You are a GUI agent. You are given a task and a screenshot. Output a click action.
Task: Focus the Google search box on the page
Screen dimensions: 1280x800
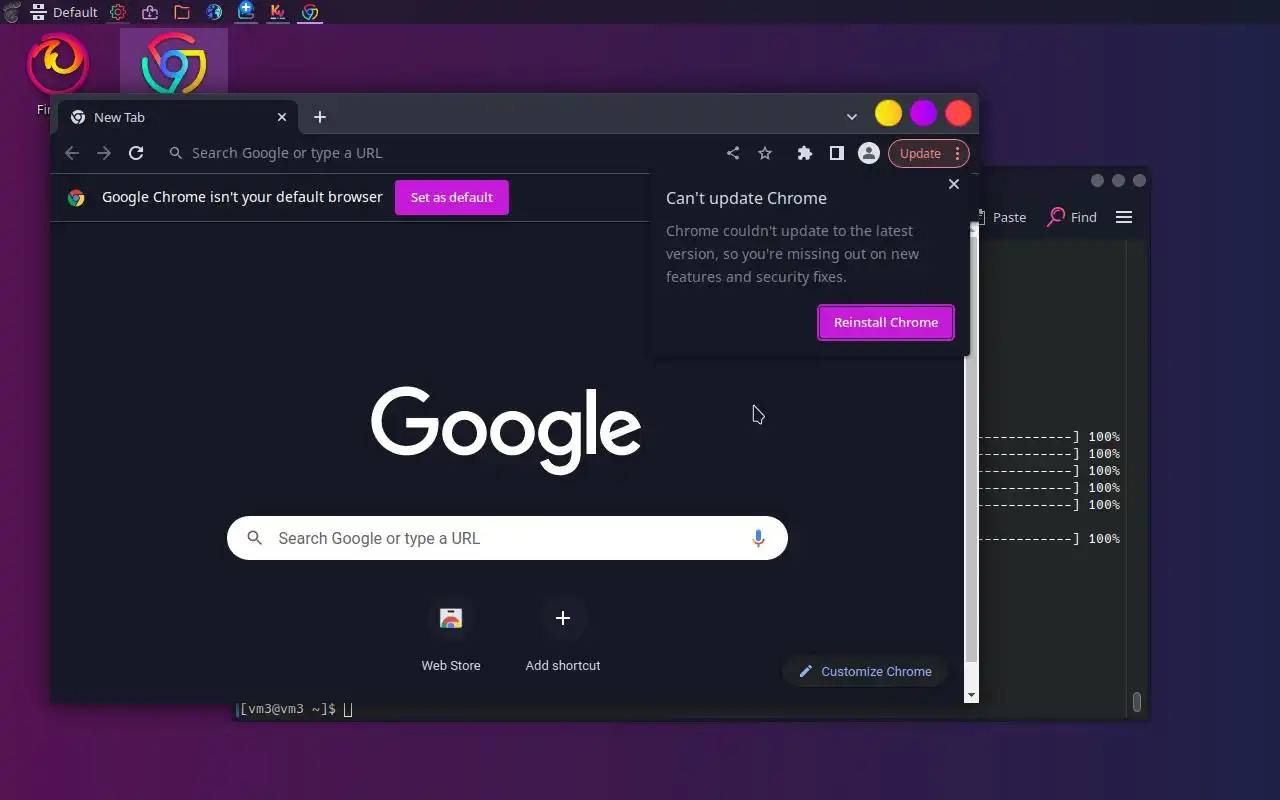click(x=507, y=538)
